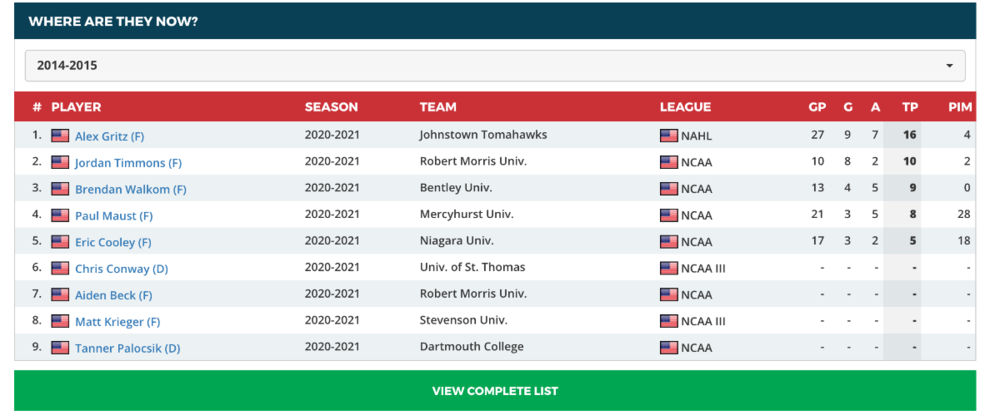Open Alex Gritz player profile
Image resolution: width=1000 pixels, height=420 pixels.
(110, 136)
